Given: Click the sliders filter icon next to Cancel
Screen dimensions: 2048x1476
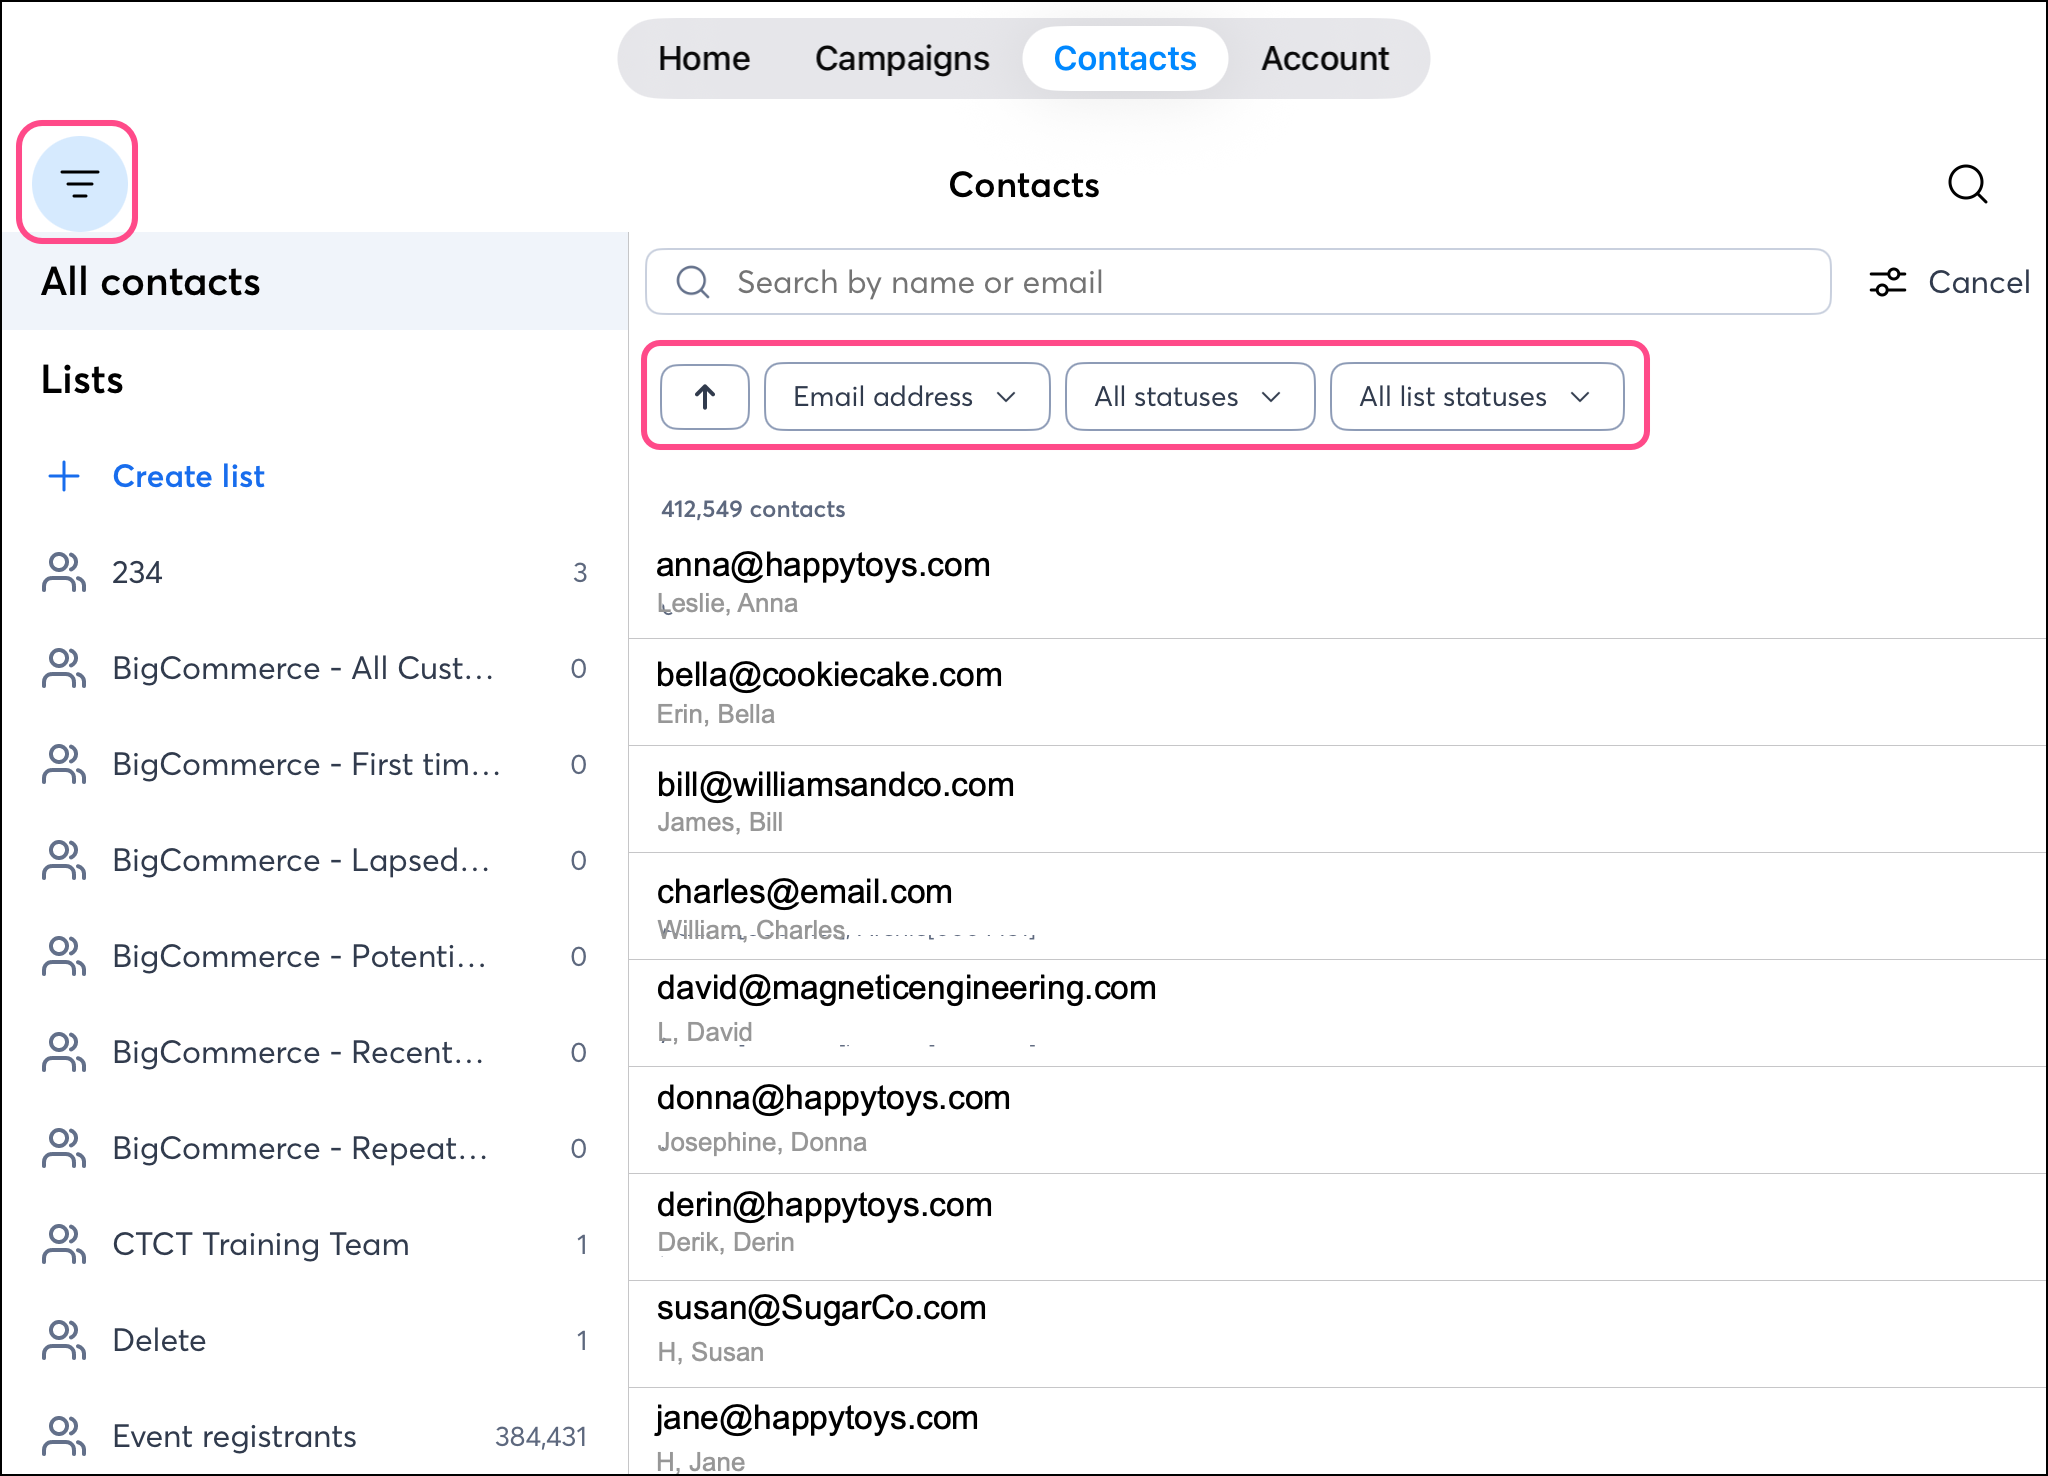Looking at the screenshot, I should [x=1887, y=282].
